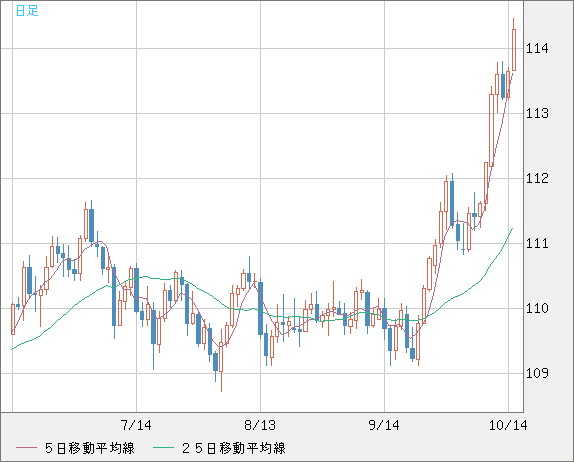
Task: Click the 109 price axis label
Action: click(x=537, y=373)
